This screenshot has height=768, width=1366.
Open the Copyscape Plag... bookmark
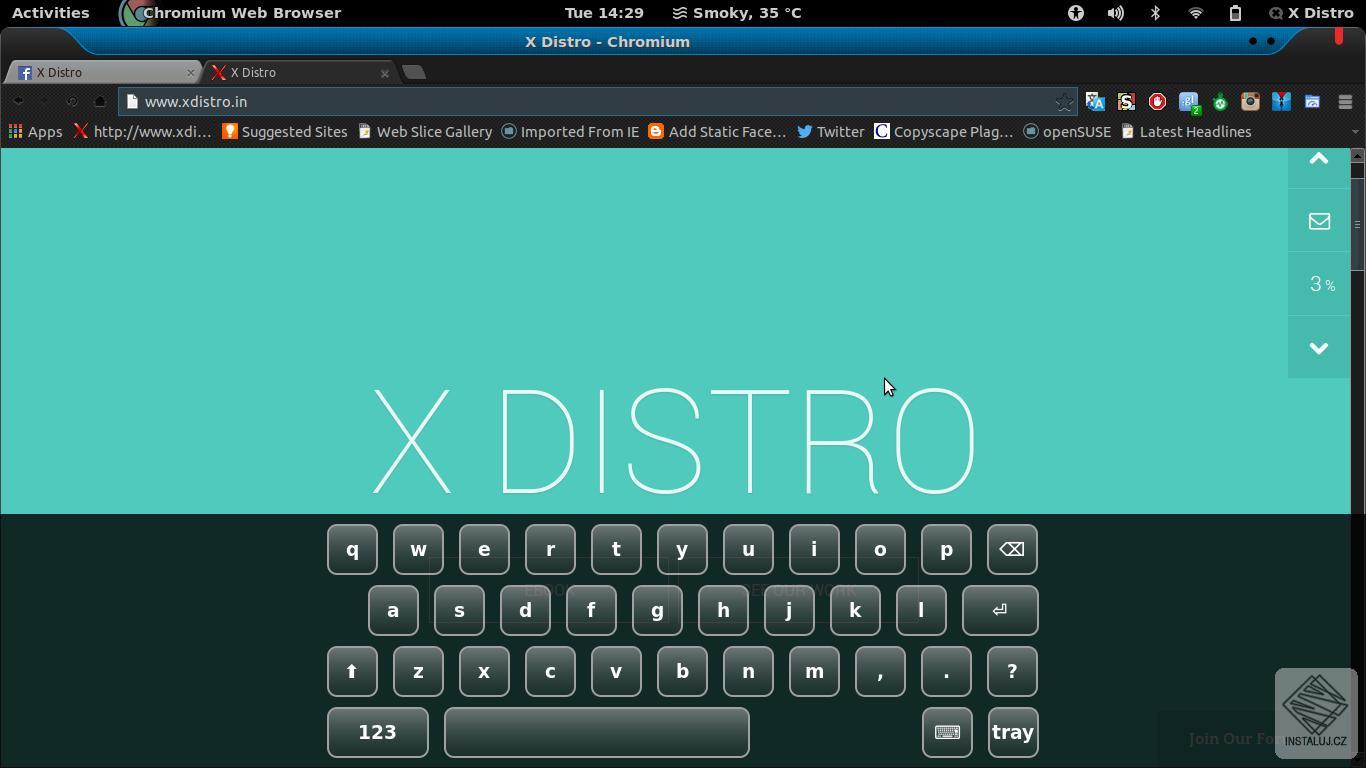[x=944, y=132]
